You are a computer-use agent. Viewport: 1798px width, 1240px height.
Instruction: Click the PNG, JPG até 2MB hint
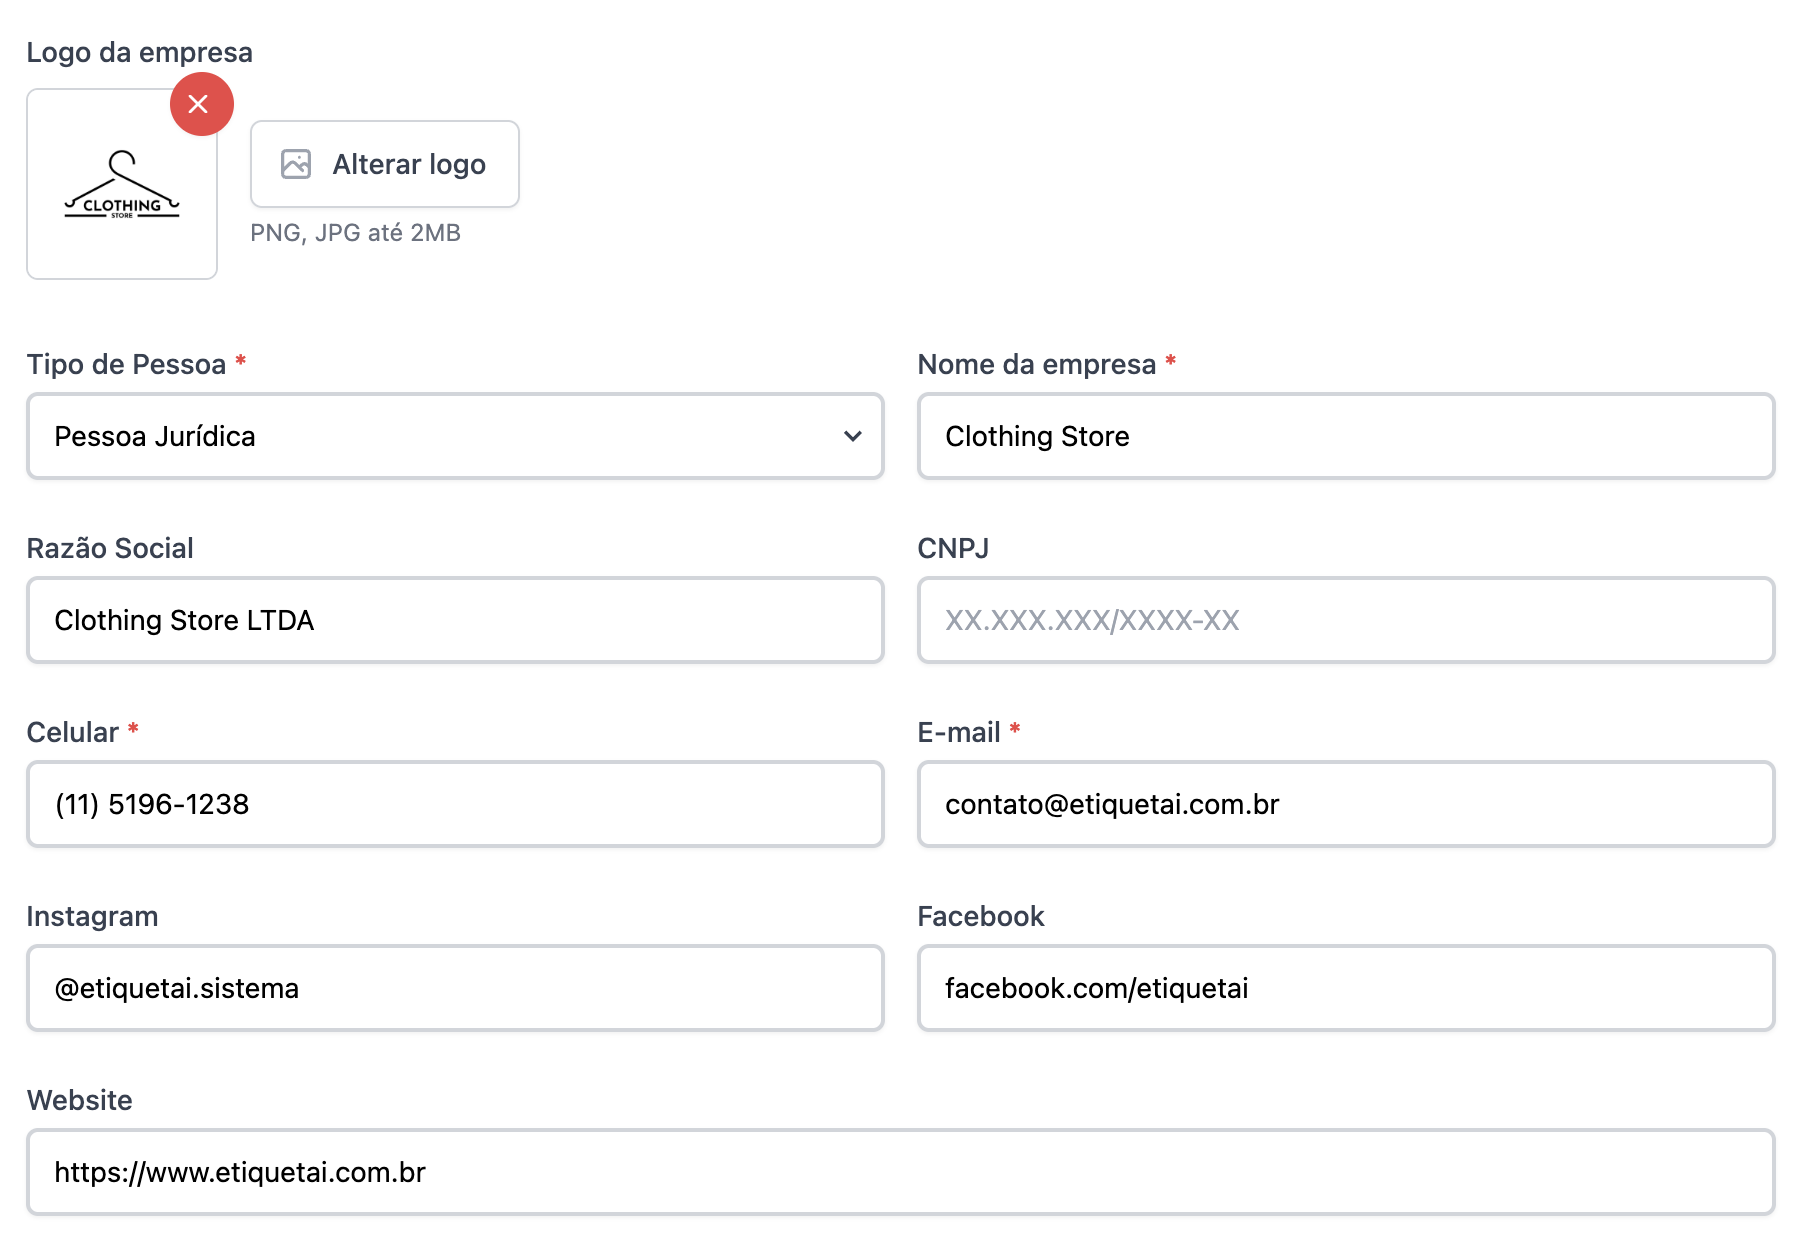(355, 233)
